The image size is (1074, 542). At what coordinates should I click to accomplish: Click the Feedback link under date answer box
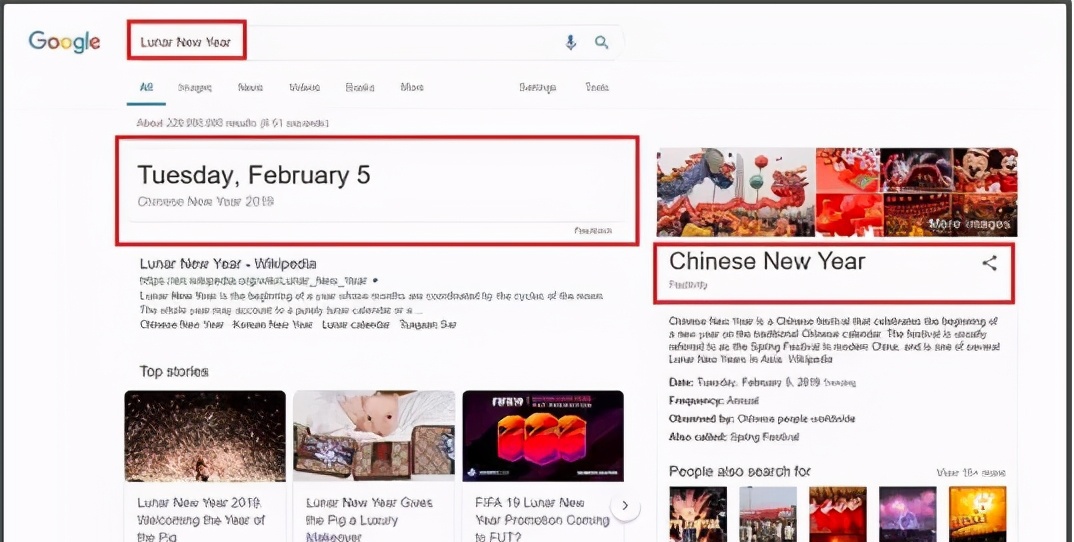coord(592,231)
